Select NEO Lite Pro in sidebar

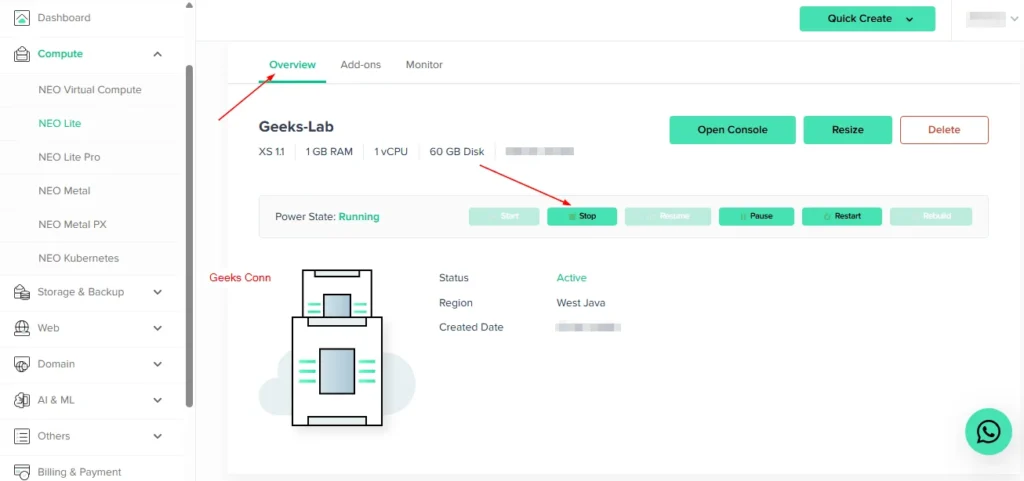pyautogui.click(x=69, y=157)
